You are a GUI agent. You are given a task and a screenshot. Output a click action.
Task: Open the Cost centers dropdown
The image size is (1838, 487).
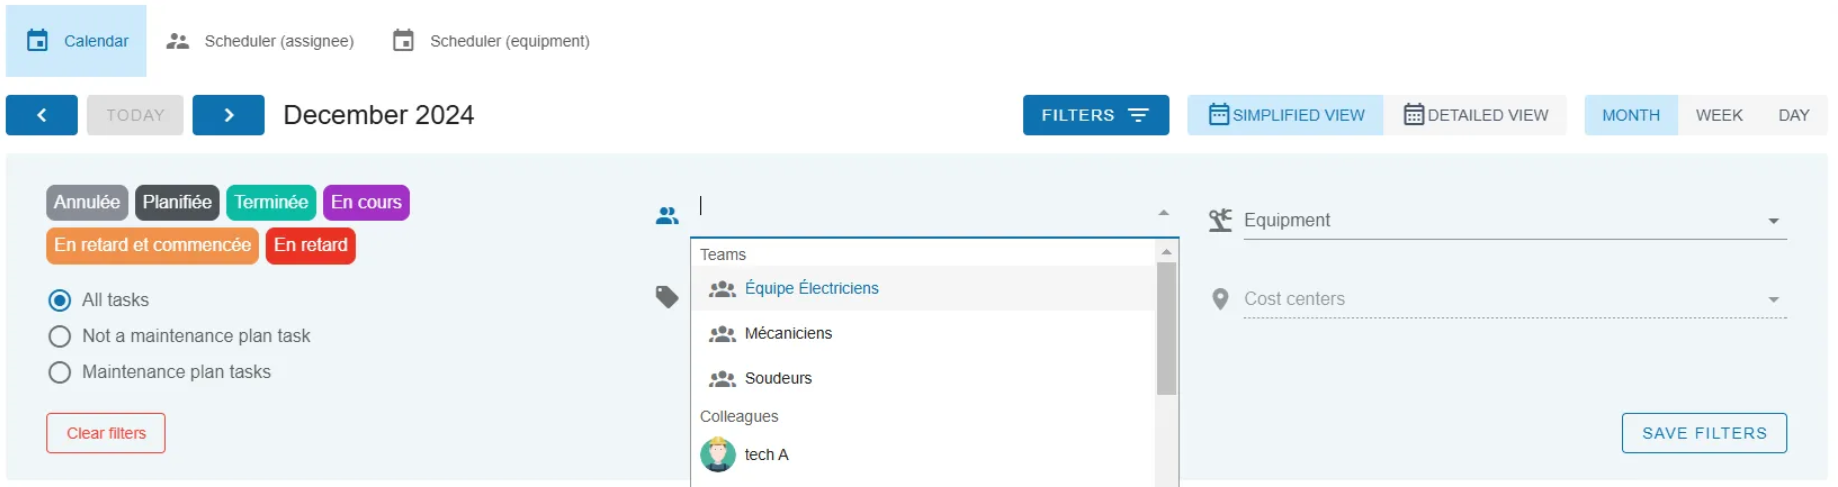(1515, 299)
